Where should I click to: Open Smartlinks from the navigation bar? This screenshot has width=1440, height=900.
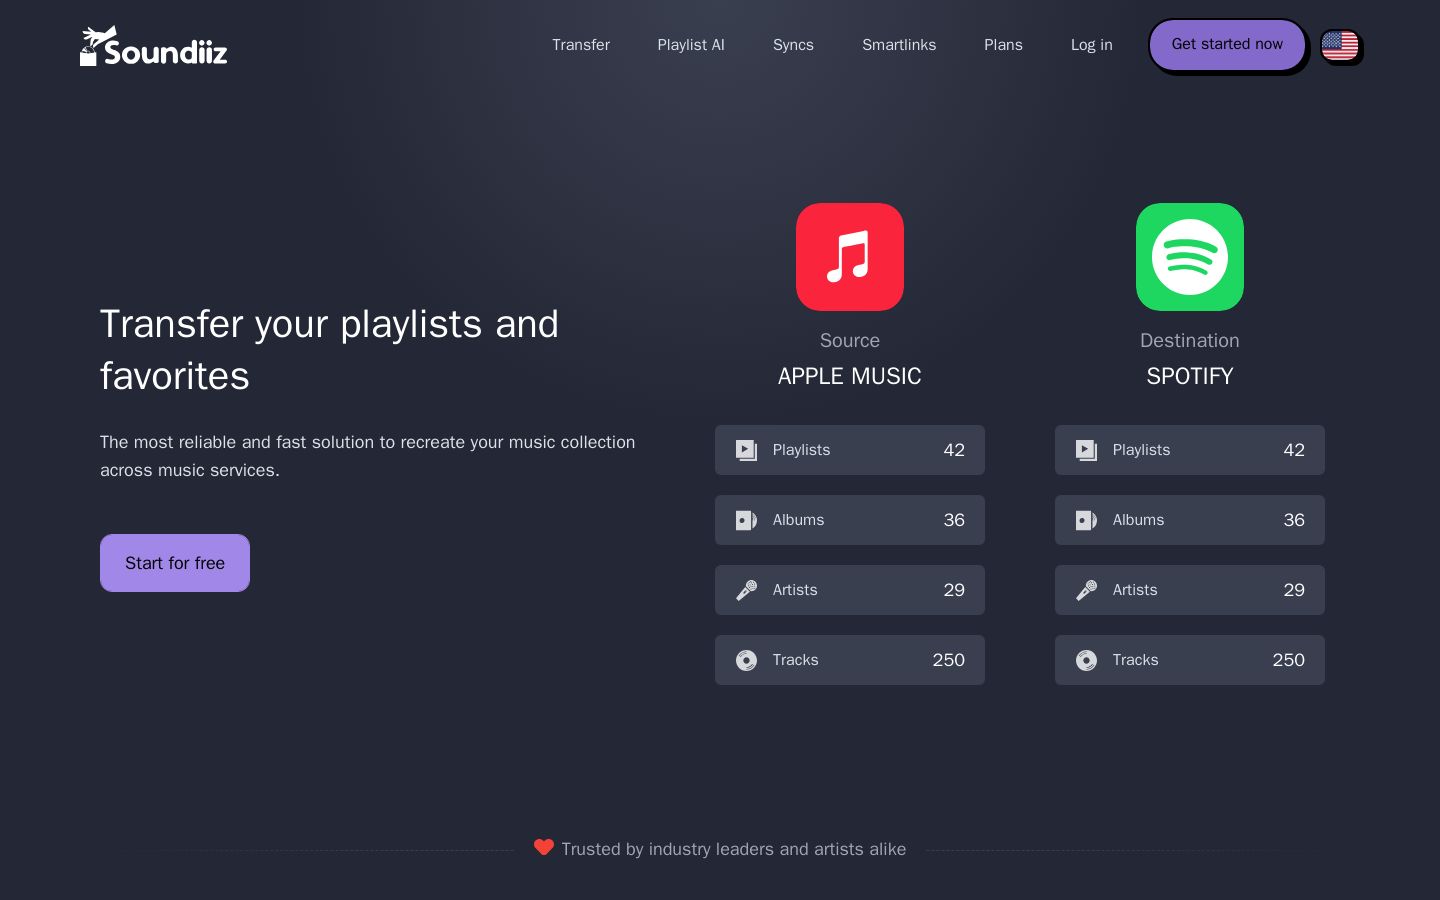coord(899,45)
